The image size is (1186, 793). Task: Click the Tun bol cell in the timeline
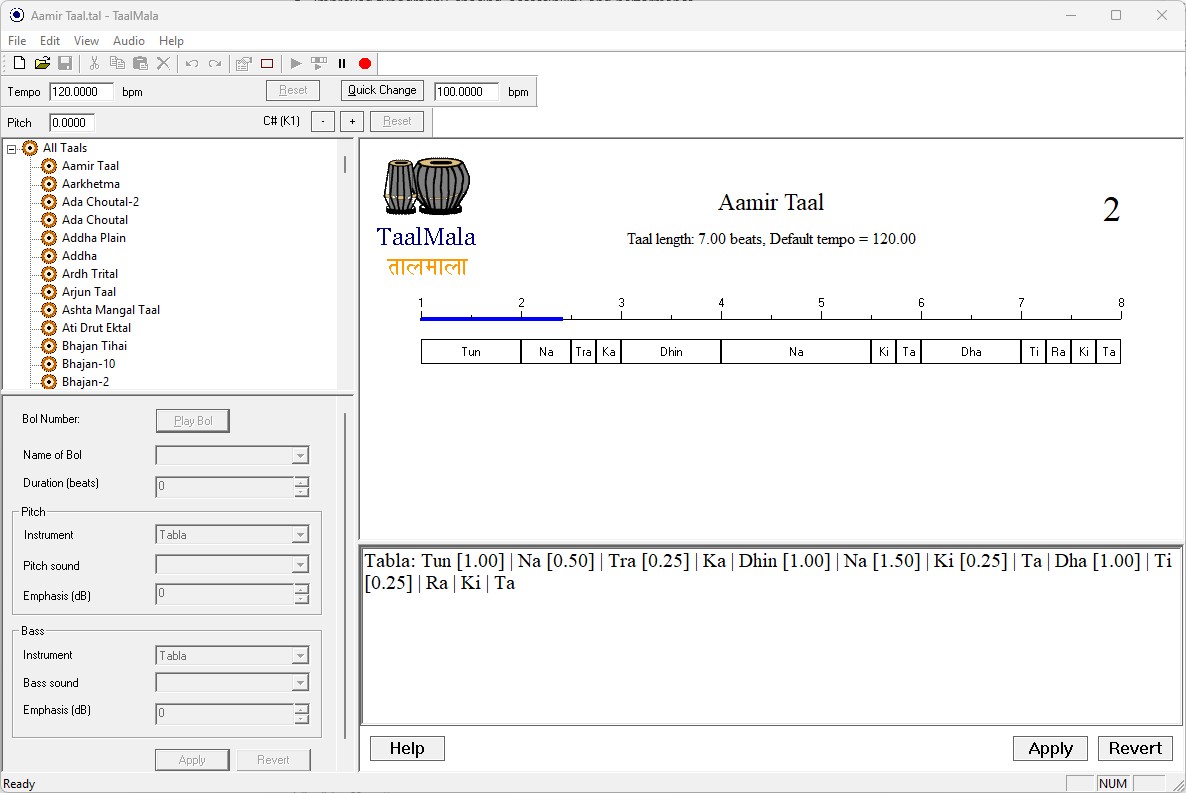(470, 352)
